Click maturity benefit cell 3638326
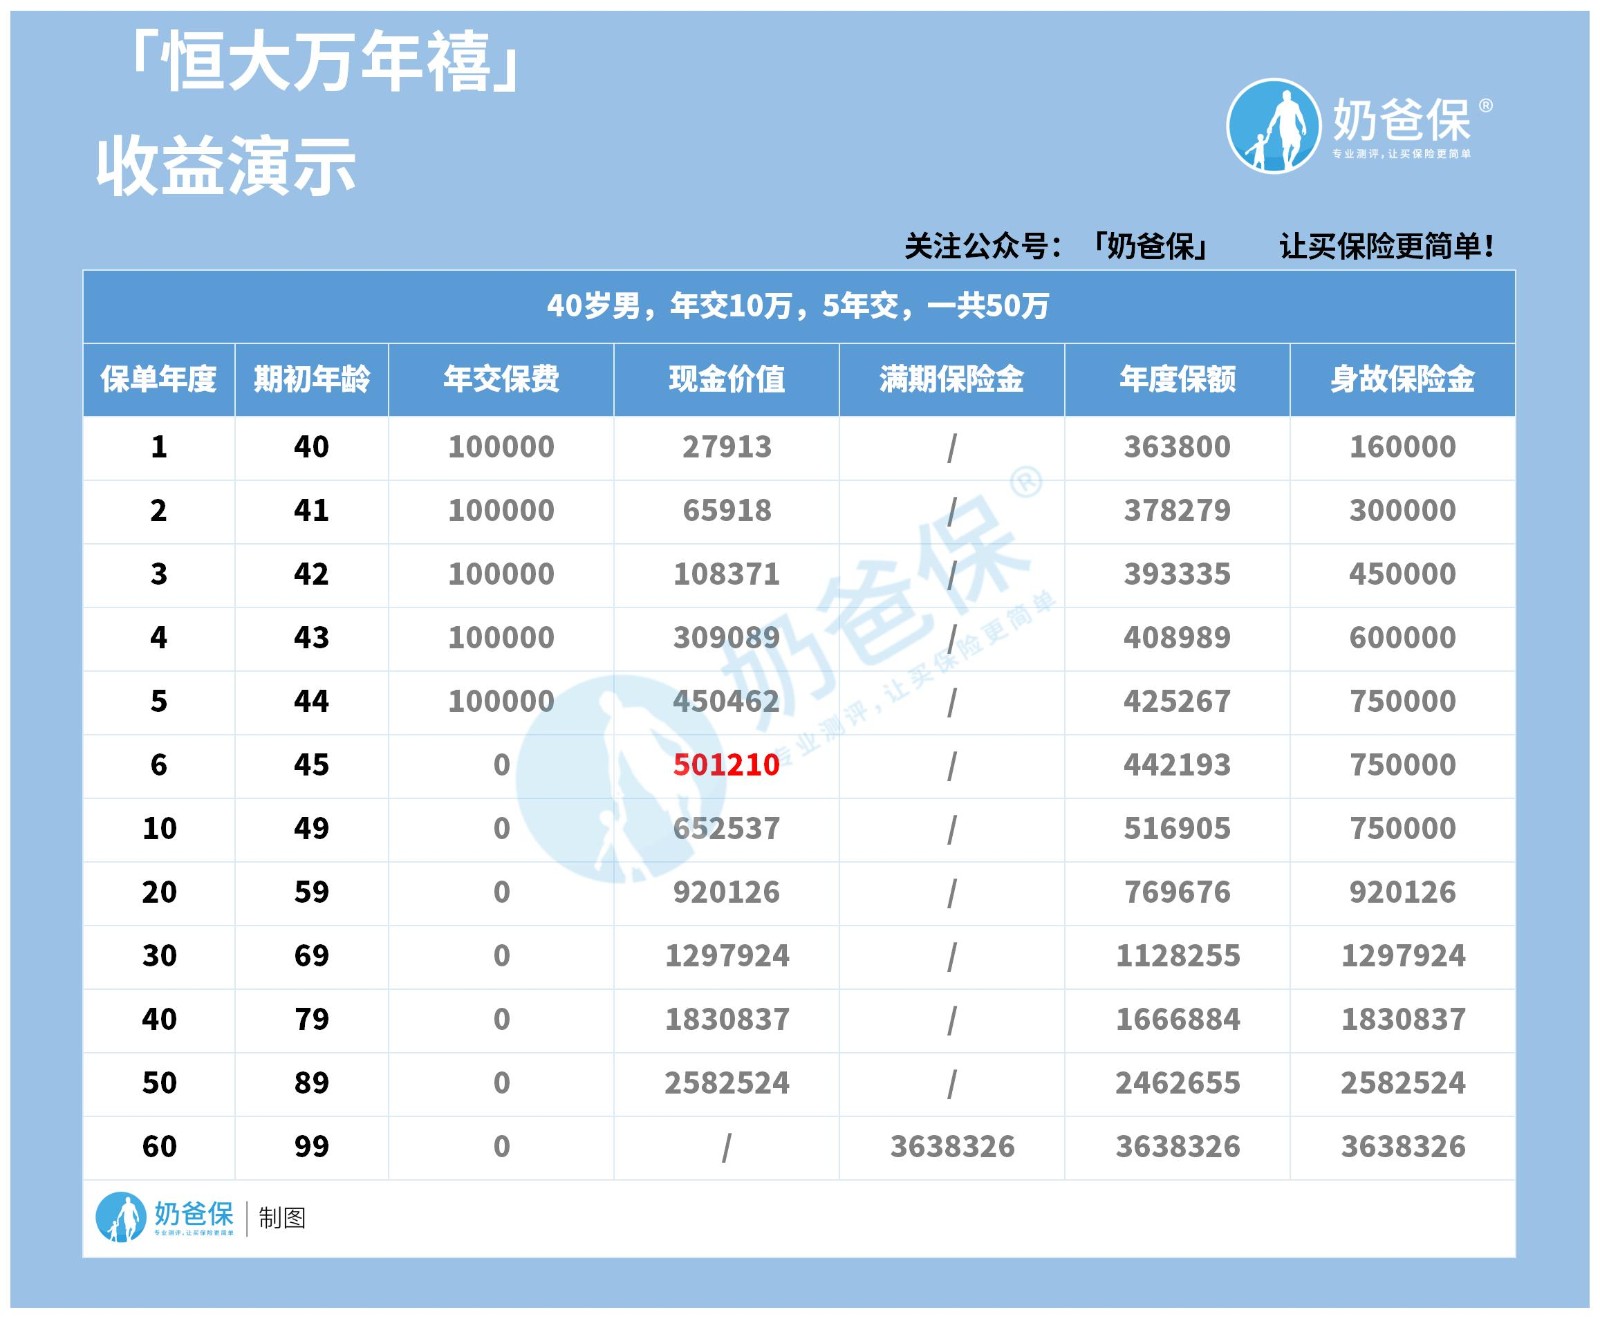Viewport: 1600px width, 1318px height. click(953, 1146)
